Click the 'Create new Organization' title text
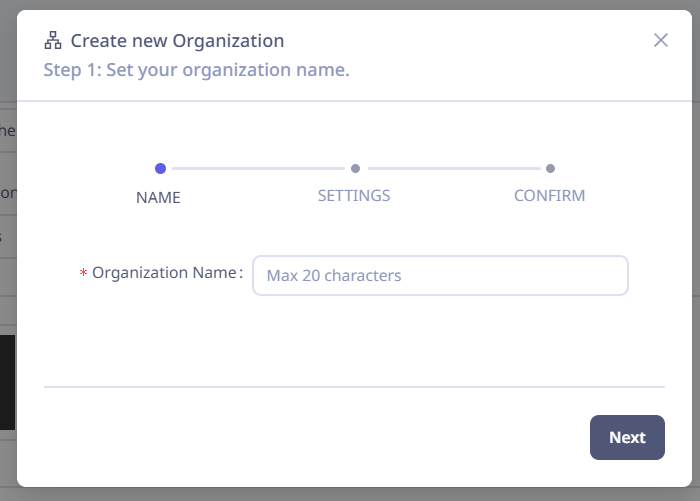Screen dimensions: 700x501 click(177, 41)
